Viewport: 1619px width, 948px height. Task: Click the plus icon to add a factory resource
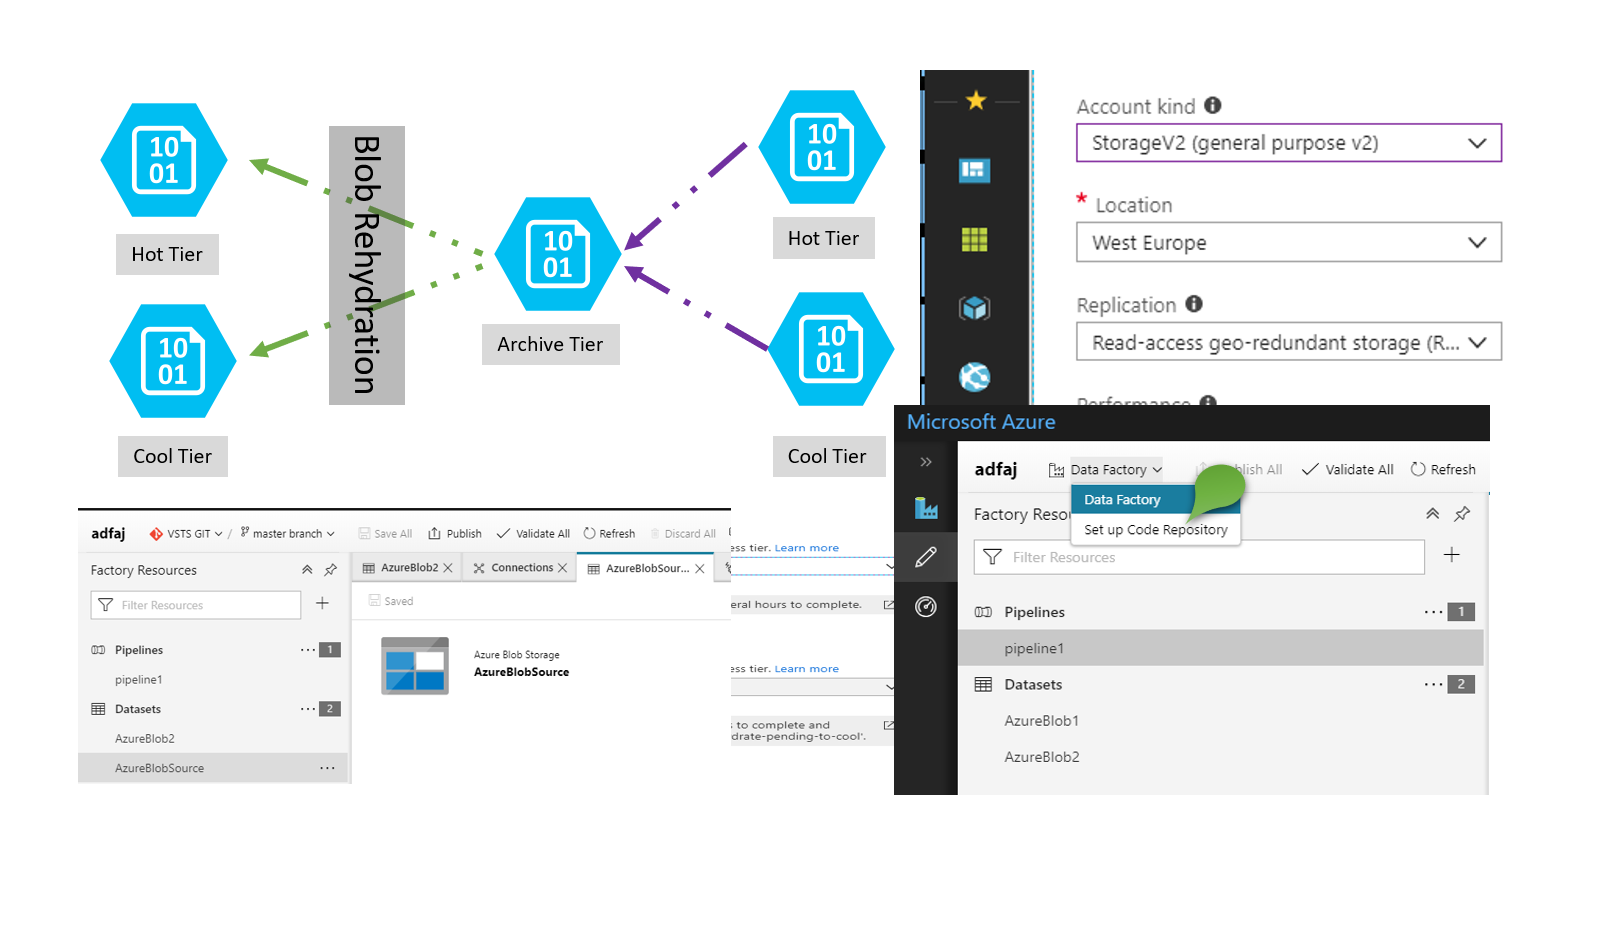tap(1452, 556)
